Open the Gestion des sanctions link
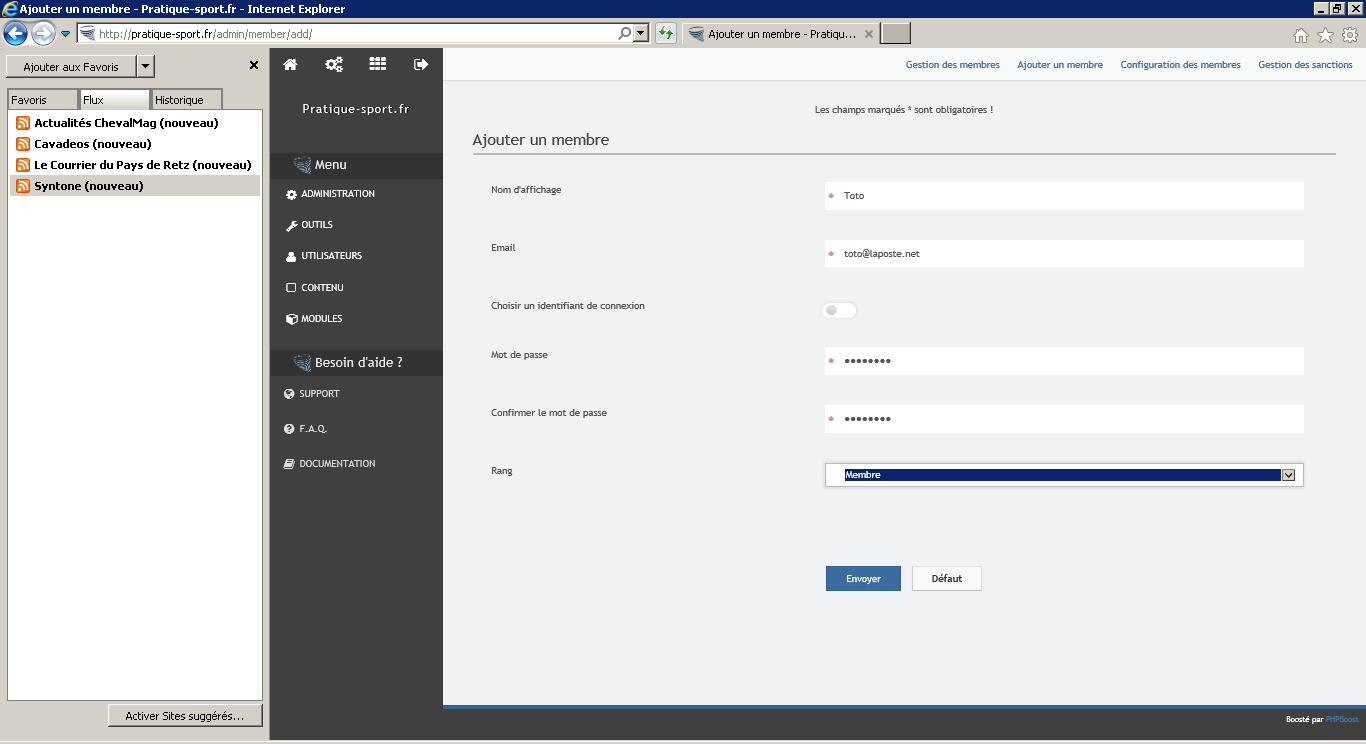This screenshot has width=1366, height=744. click(1305, 65)
